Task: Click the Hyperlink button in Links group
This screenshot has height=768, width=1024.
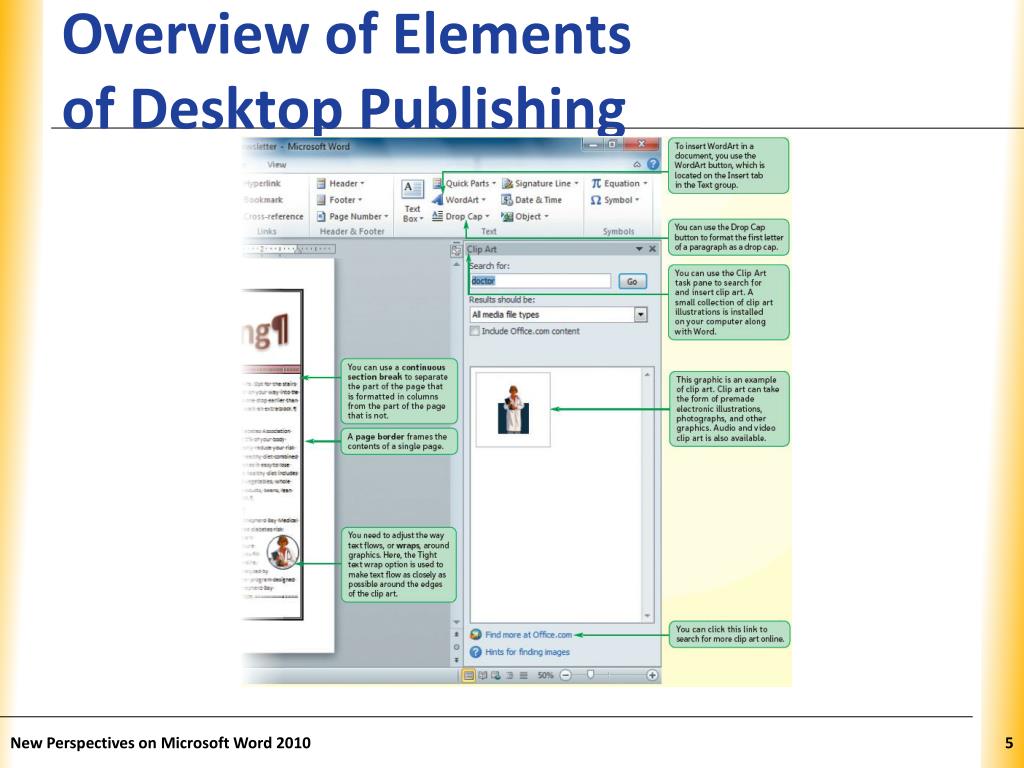Action: click(263, 184)
